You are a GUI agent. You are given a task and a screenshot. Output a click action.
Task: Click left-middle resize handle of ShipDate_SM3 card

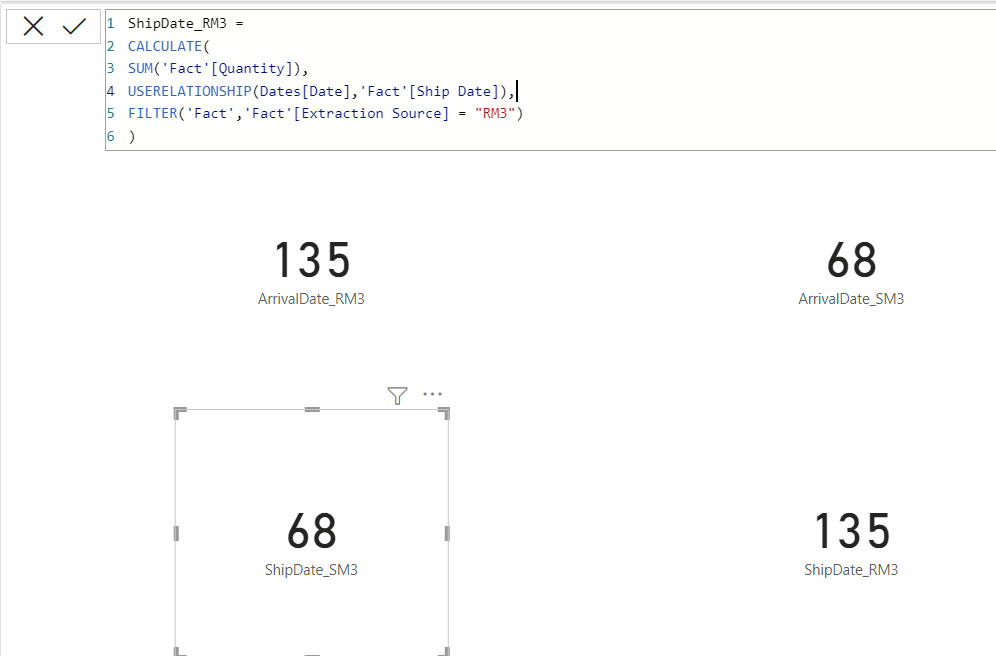(177, 533)
